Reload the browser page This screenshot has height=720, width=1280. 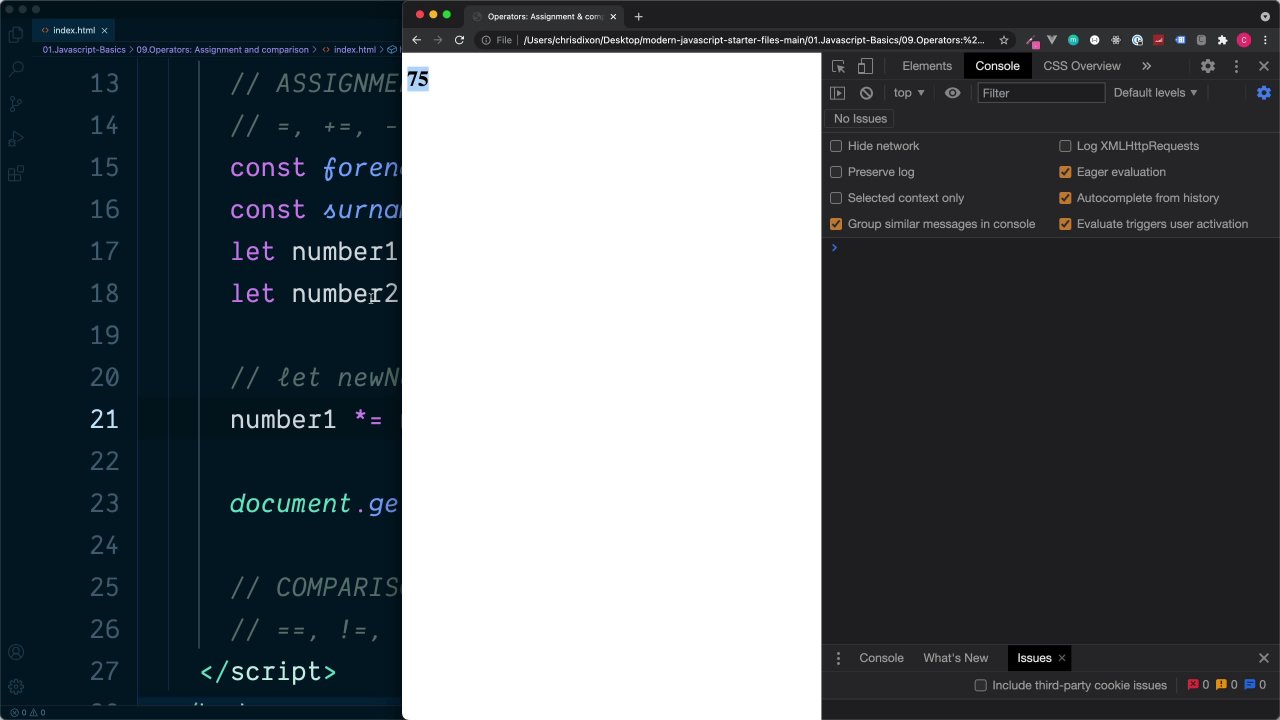point(459,40)
